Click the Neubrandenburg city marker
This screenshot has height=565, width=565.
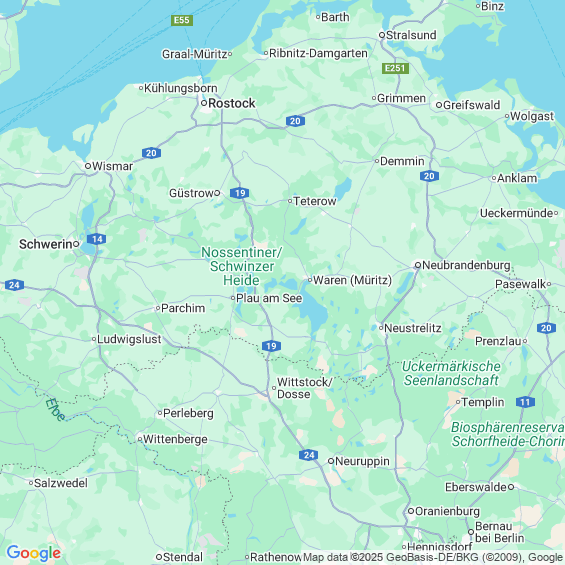(x=418, y=265)
